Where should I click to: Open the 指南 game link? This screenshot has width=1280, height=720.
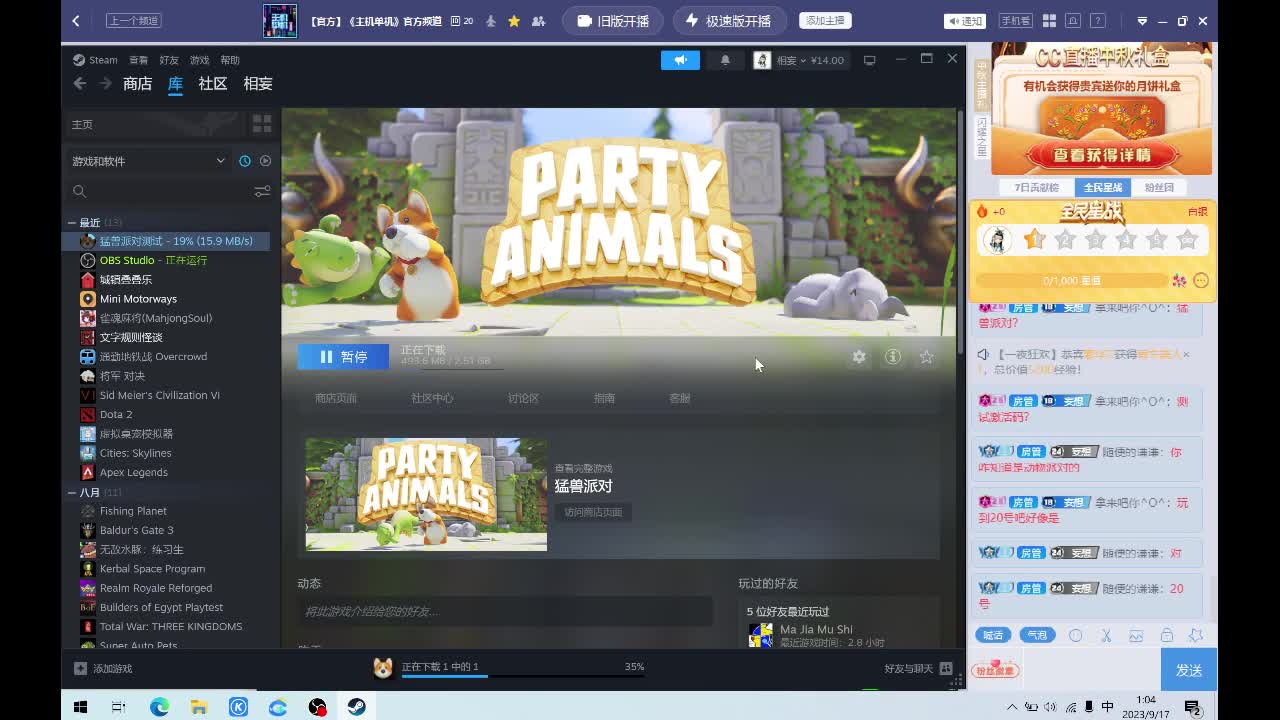(x=604, y=398)
